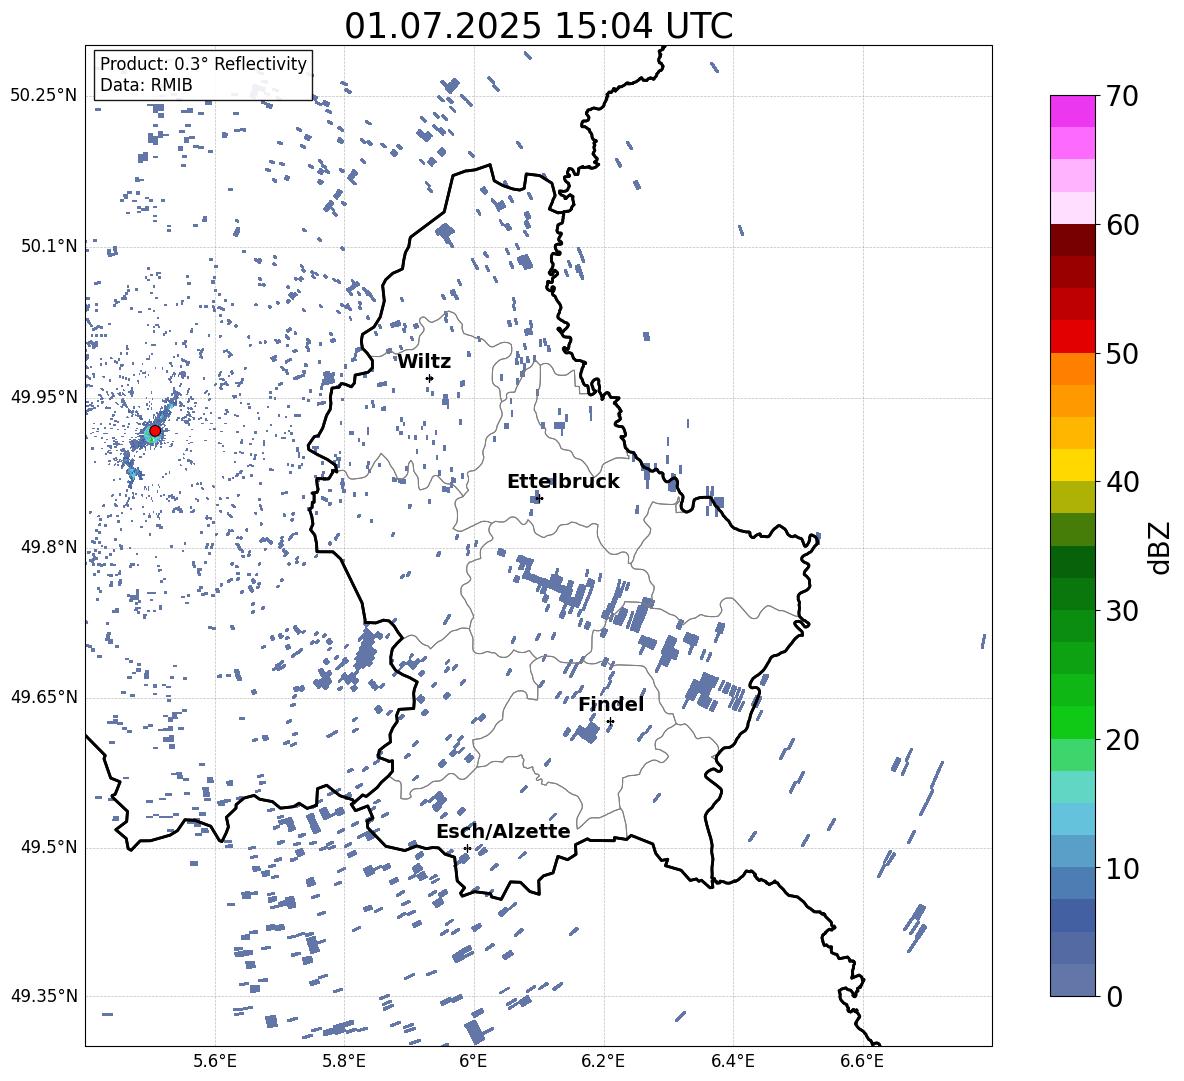Click the cross marker below Ettelbruck
The height and width of the screenshot is (1081, 1184).
538,498
